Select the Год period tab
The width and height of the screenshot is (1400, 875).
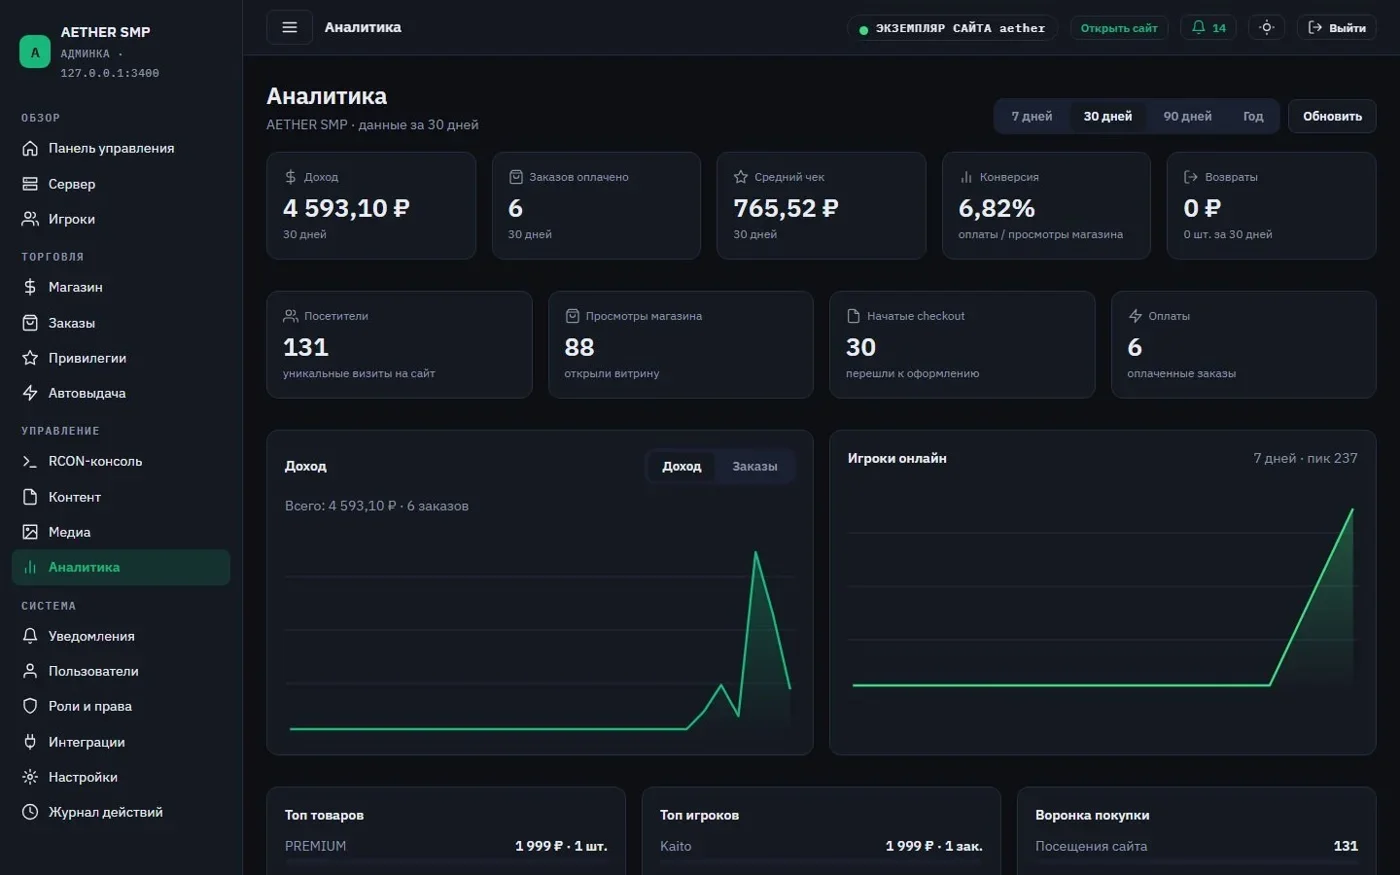pos(1253,116)
